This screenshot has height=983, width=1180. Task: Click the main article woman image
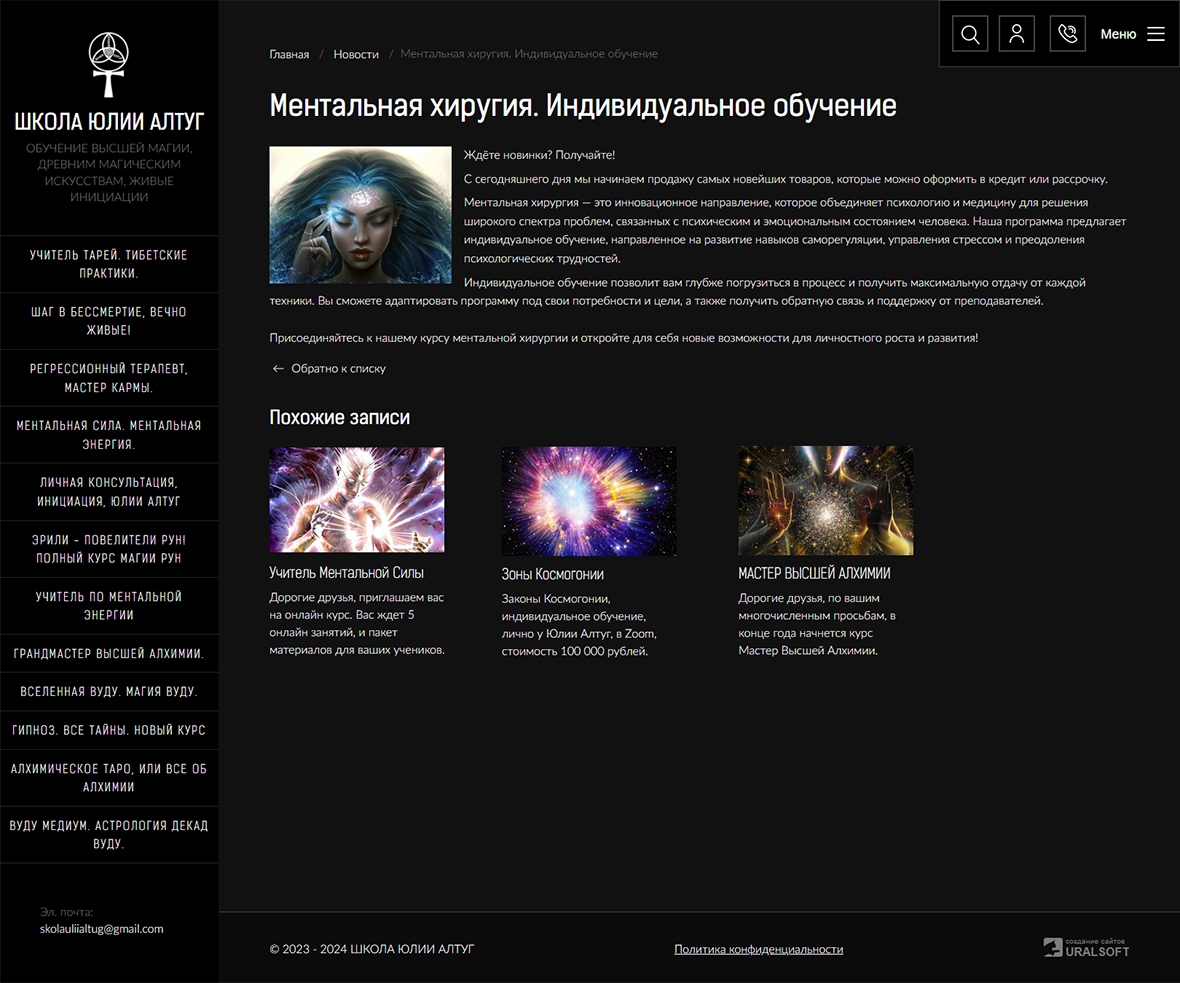coord(360,215)
